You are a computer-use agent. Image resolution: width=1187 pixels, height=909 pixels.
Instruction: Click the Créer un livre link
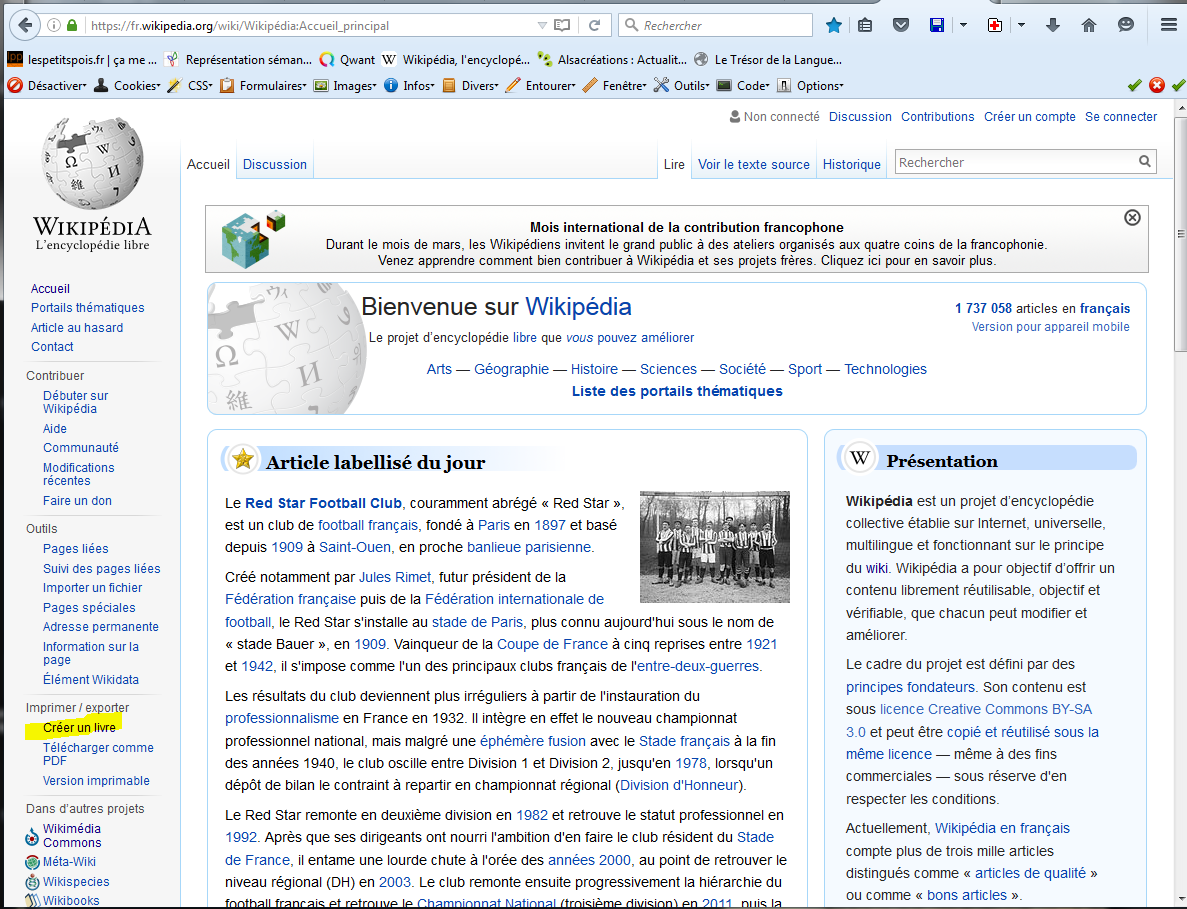(x=79, y=728)
